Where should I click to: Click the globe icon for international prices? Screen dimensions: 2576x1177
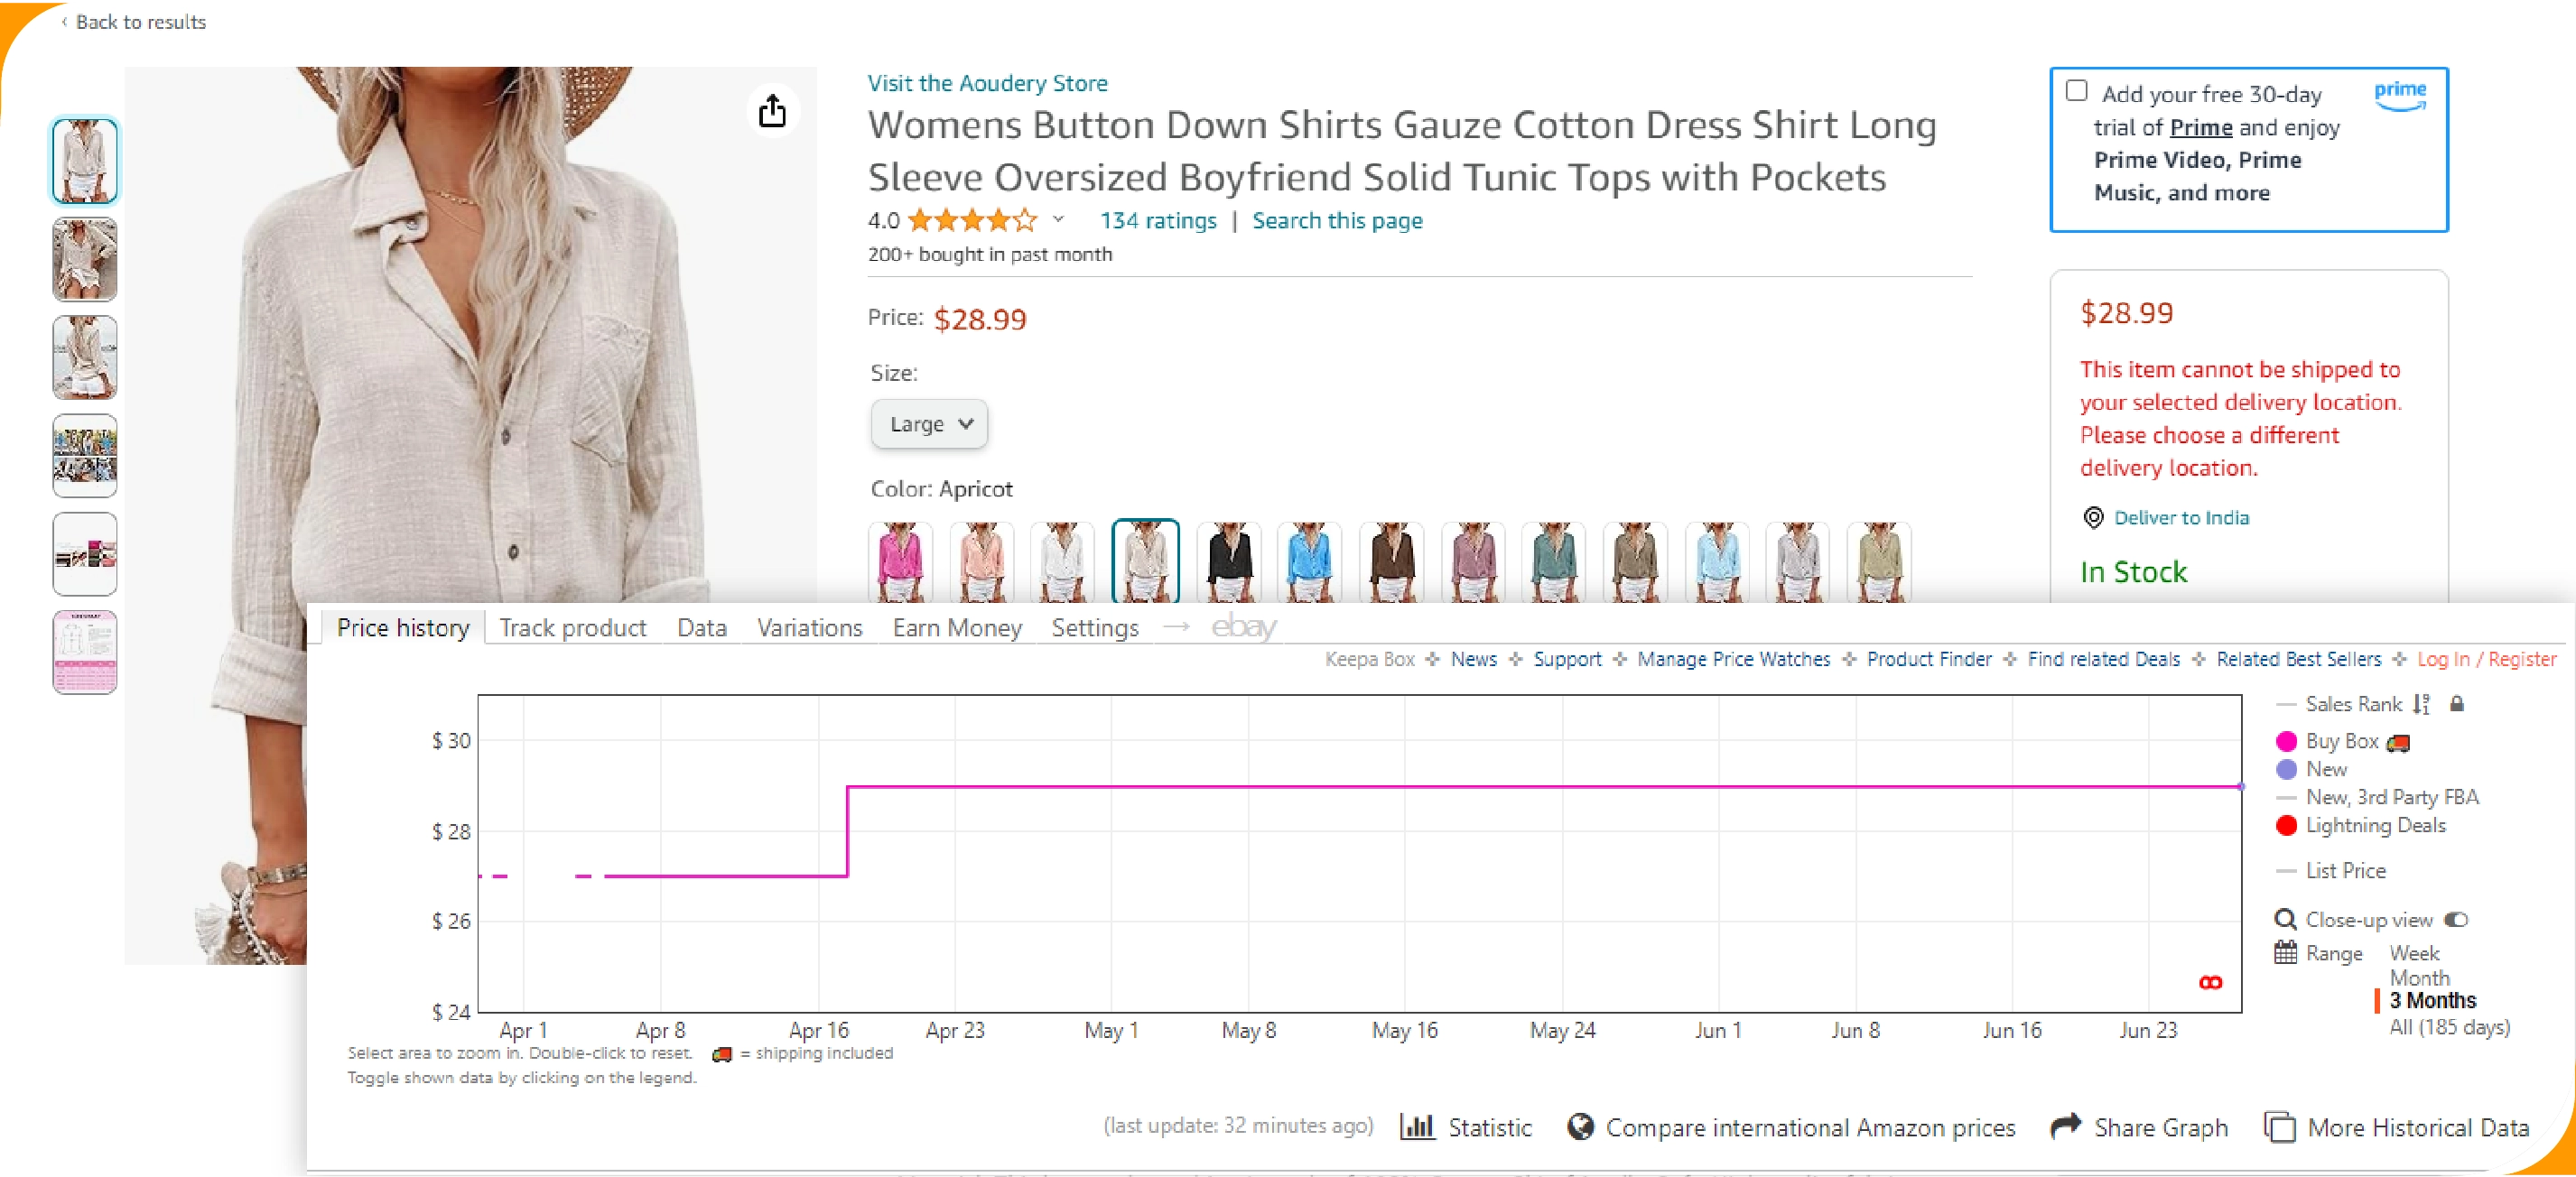1580,1127
